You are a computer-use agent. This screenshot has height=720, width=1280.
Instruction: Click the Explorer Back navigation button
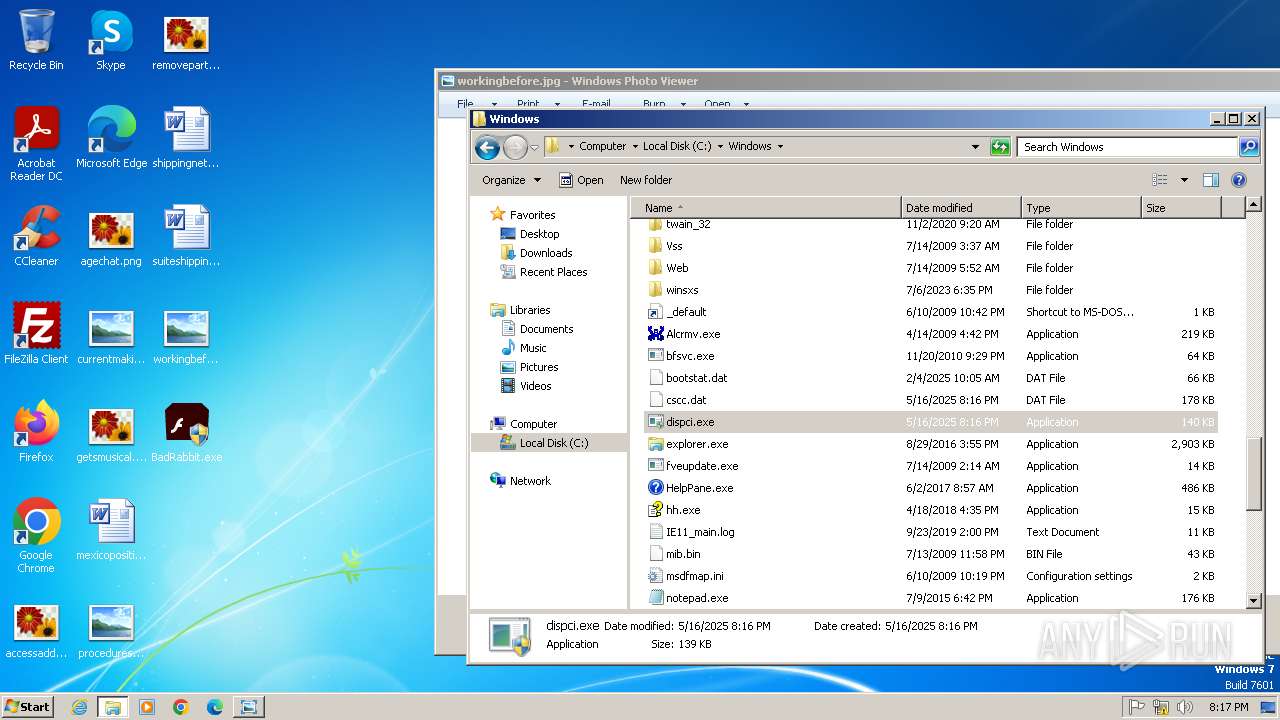pos(487,147)
